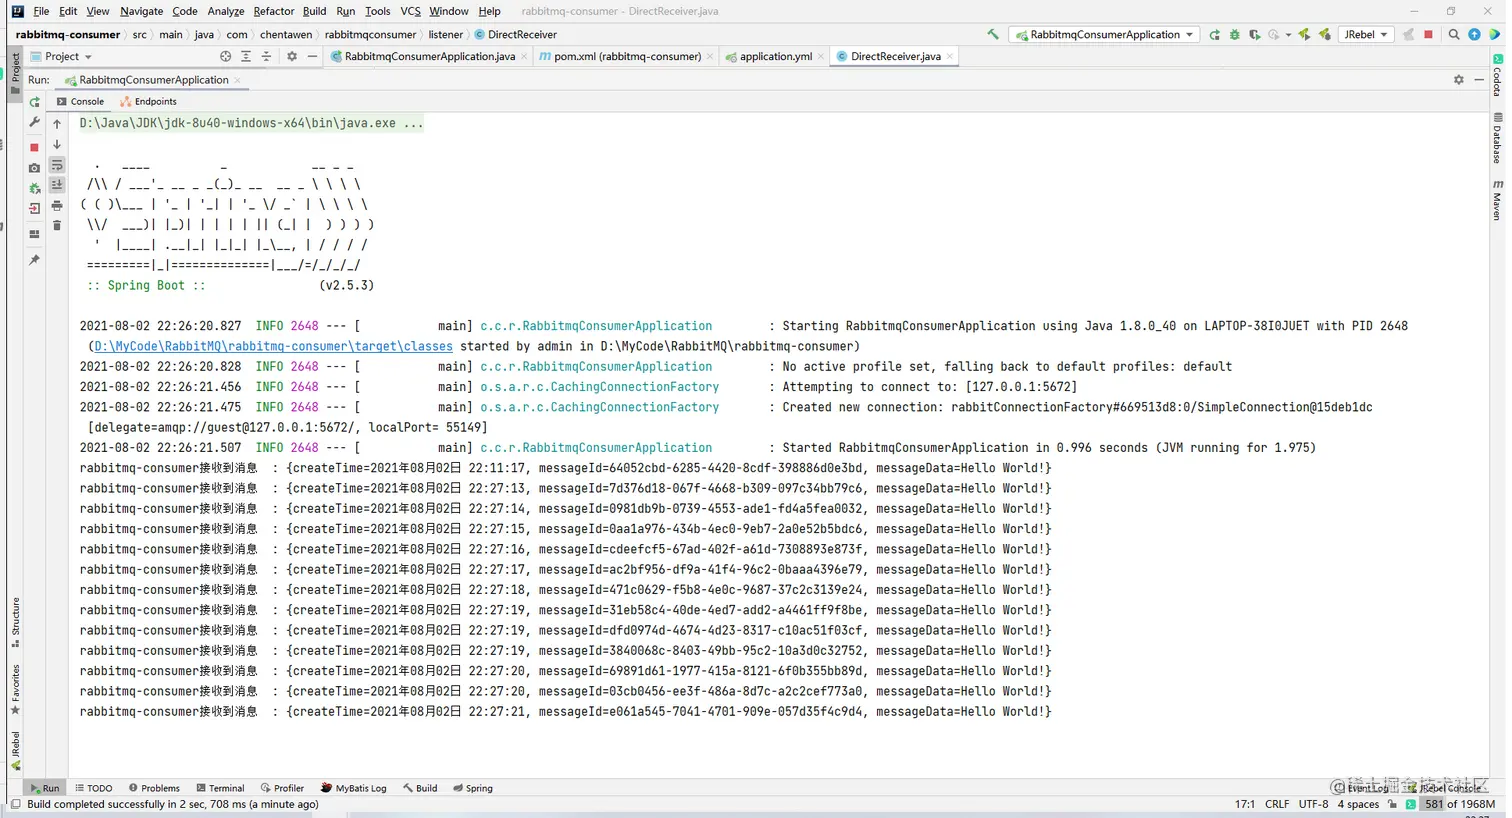The width and height of the screenshot is (1512, 818).
Task: Click the wrench icon in Run panel
Action: click(x=35, y=122)
